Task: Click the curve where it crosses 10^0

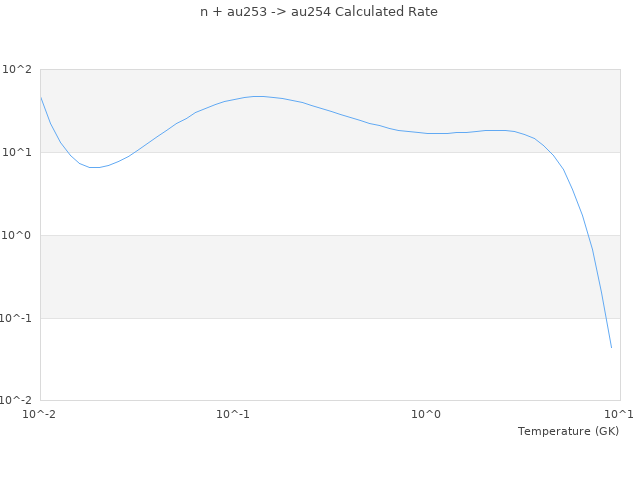Action: (x=587, y=235)
